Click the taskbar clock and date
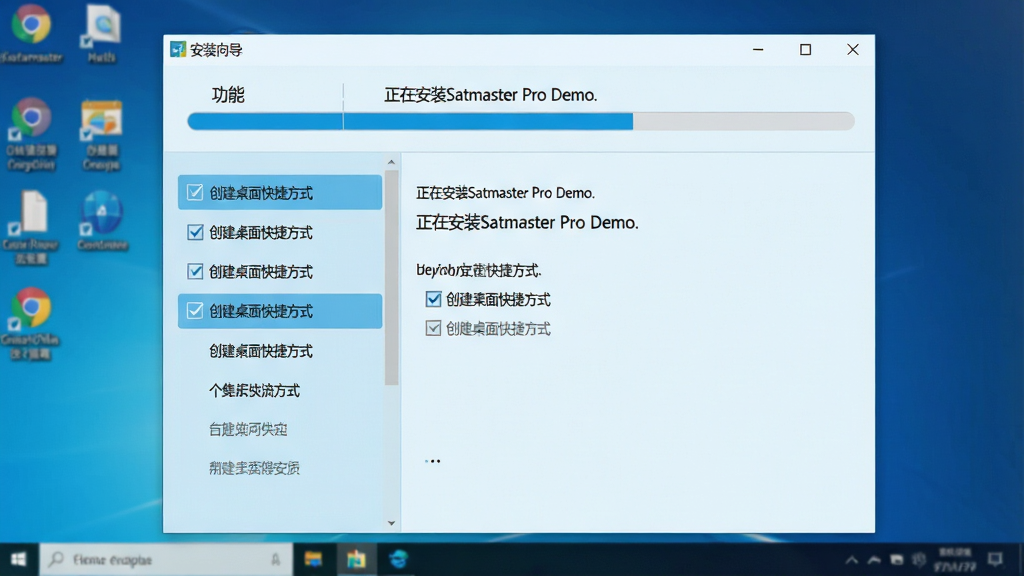 pos(955,560)
